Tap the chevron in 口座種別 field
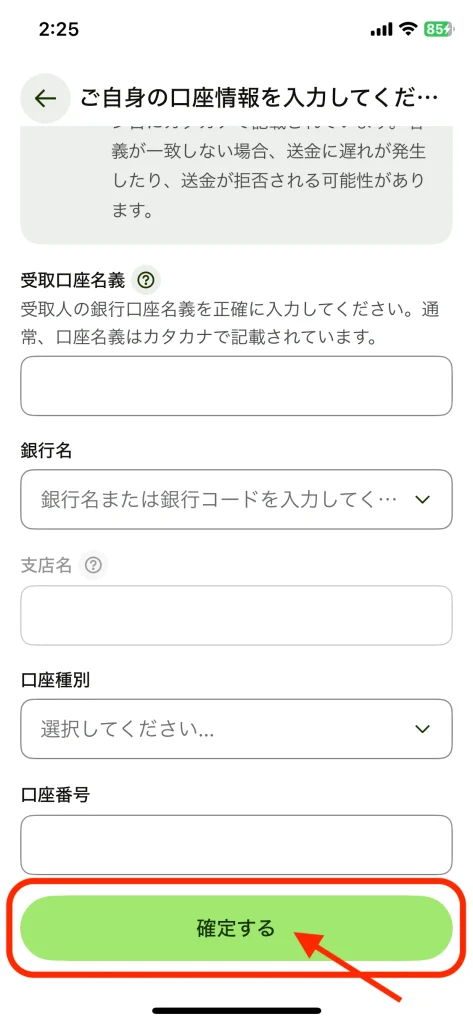Viewport: 473px width, 1024px height. (x=423, y=729)
